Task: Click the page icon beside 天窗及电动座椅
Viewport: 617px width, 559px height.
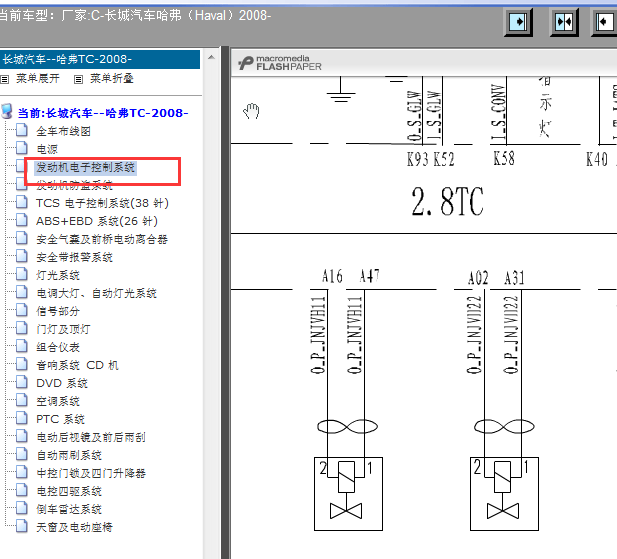Action: (x=22, y=526)
